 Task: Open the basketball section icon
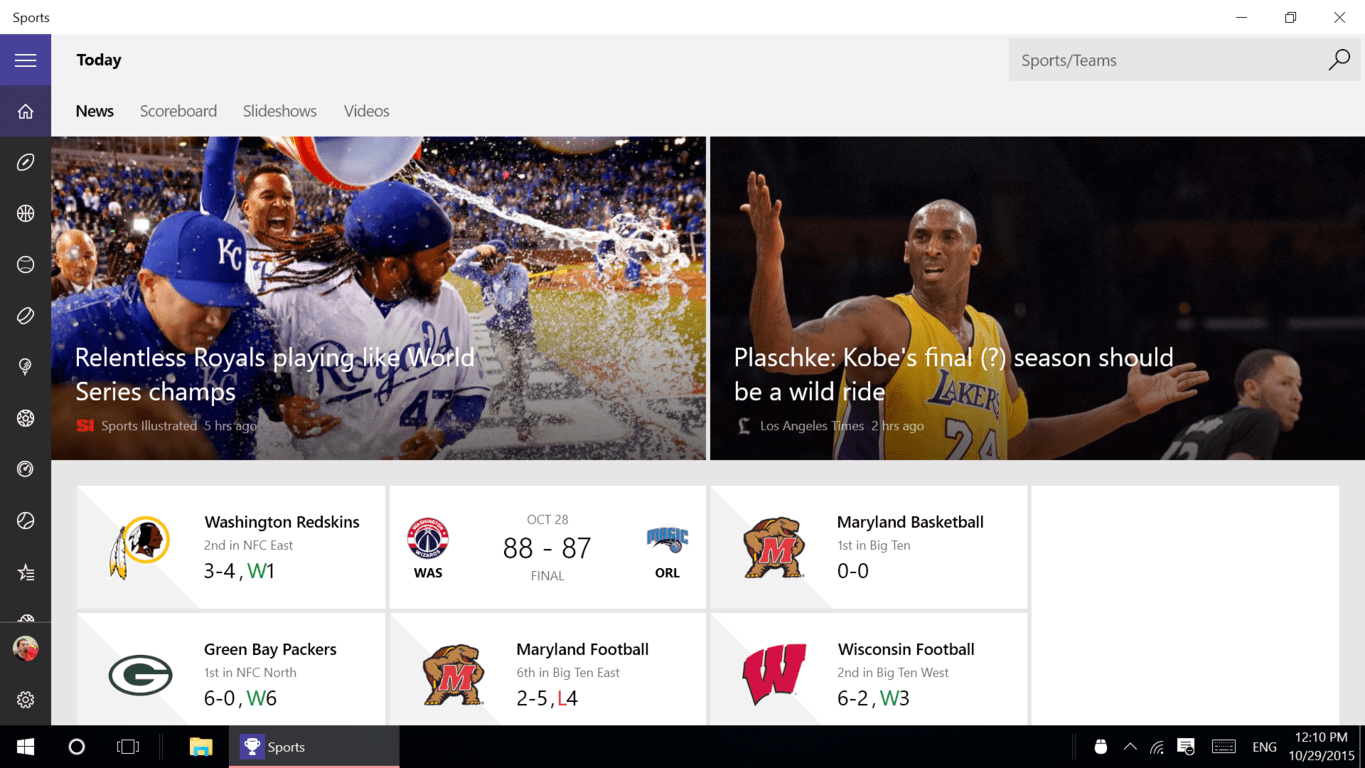tap(25, 213)
